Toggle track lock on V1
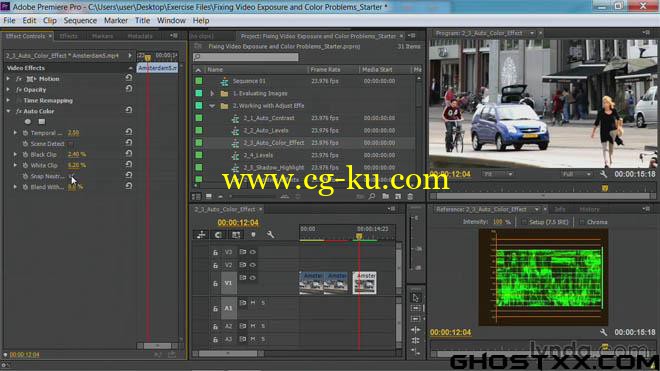This screenshot has width=660, height=371. click(215, 284)
